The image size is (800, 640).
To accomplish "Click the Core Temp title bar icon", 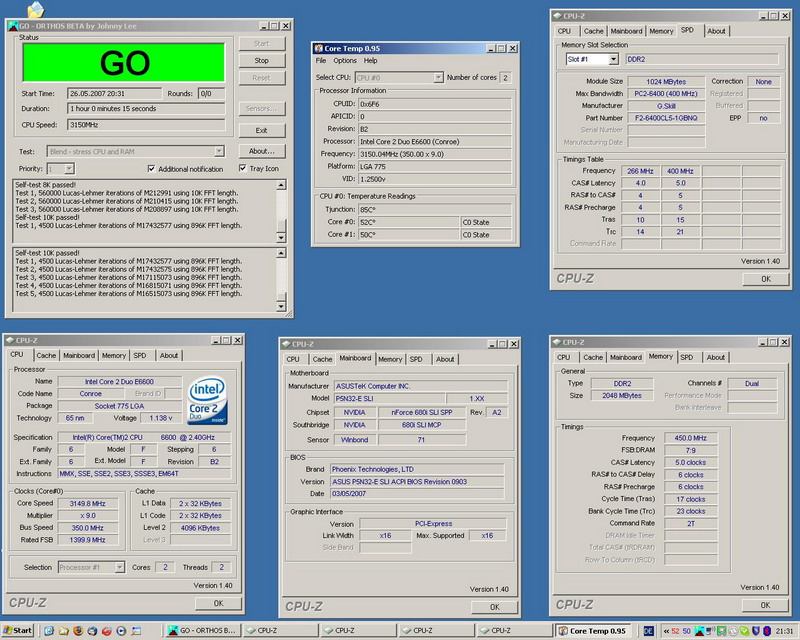I will [x=319, y=48].
